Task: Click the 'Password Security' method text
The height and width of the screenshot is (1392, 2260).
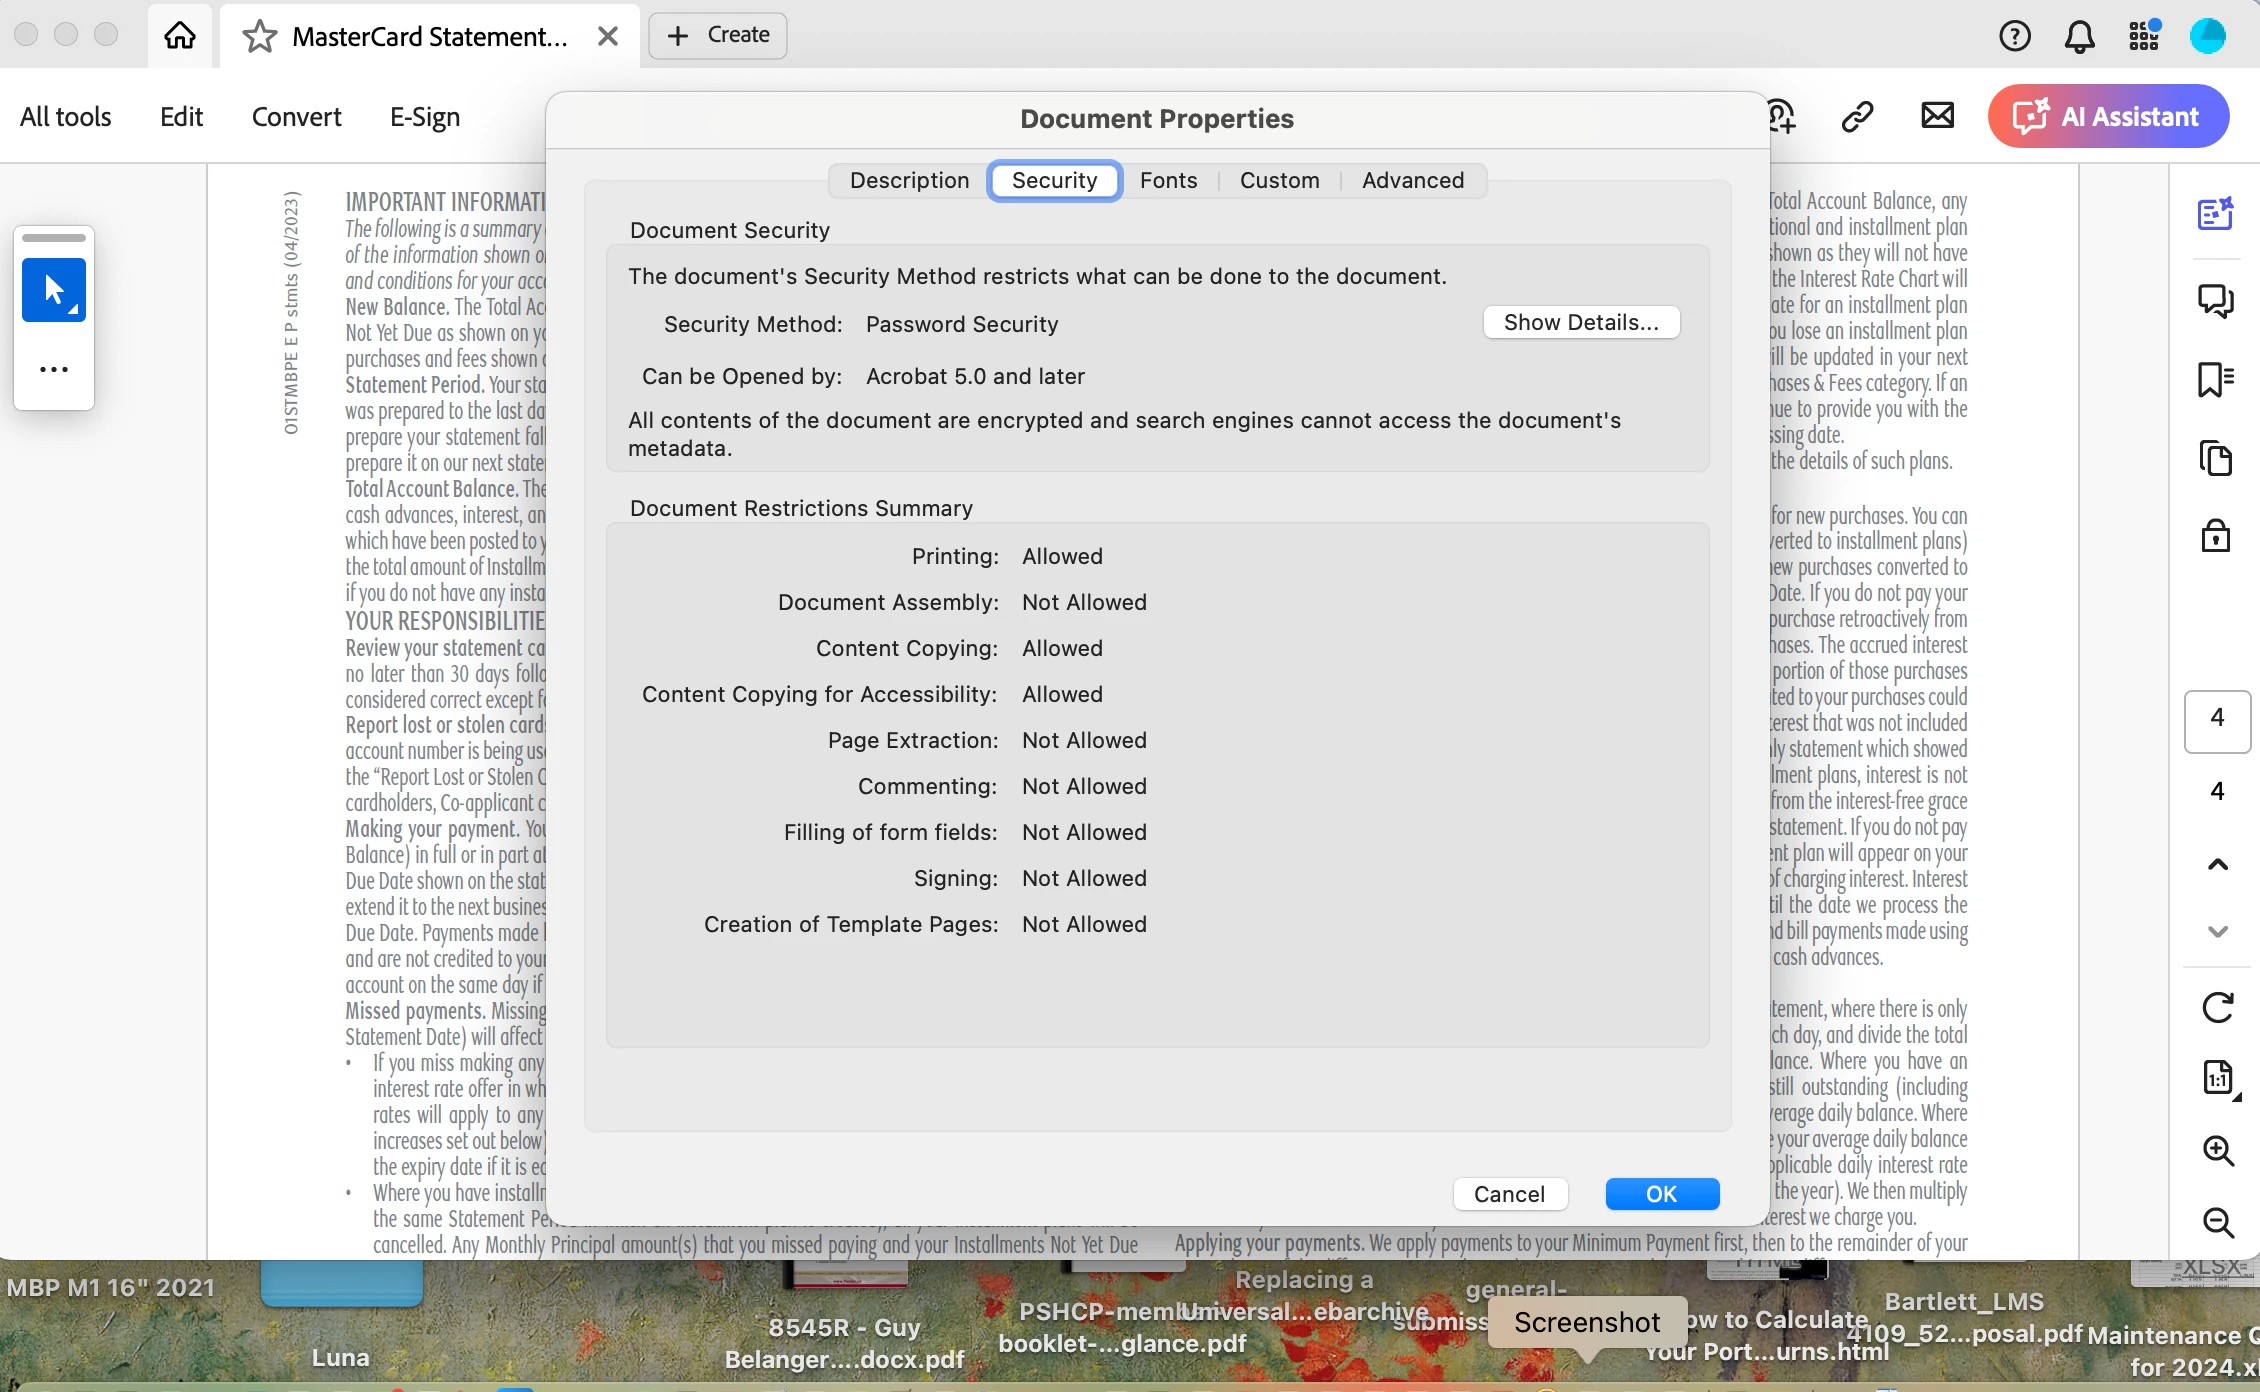Action: click(962, 324)
